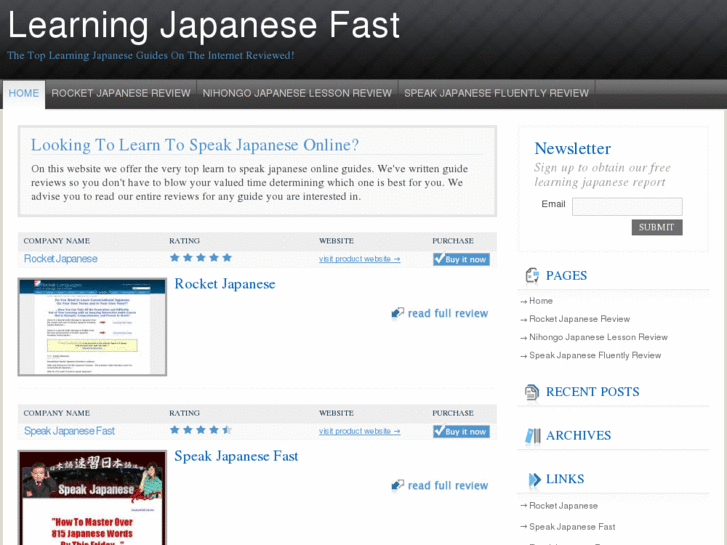Image resolution: width=727 pixels, height=545 pixels.
Task: Submit the newsletter signup form
Action: (x=657, y=227)
